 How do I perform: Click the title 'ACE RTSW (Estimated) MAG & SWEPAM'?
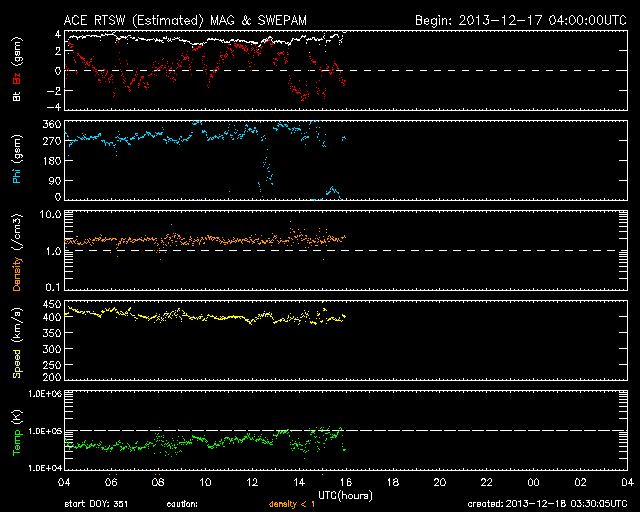[x=185, y=20]
